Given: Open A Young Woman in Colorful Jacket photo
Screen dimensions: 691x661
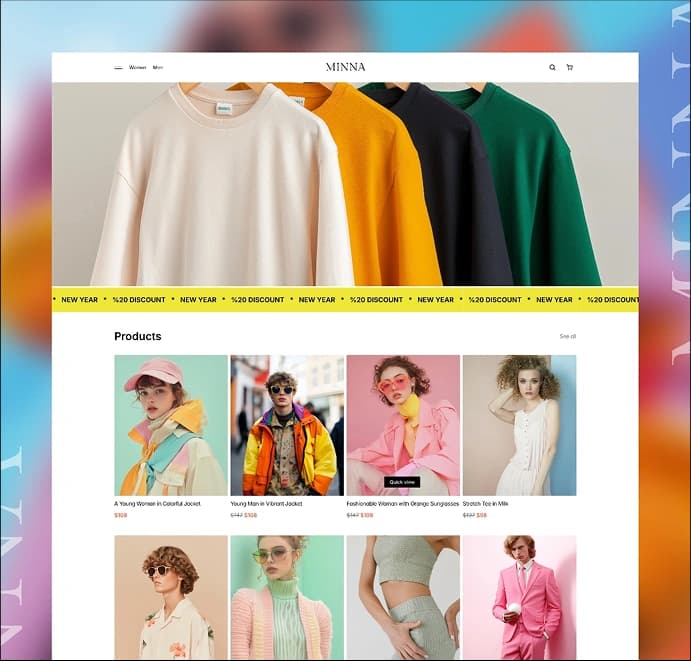Looking at the screenshot, I should tap(171, 425).
